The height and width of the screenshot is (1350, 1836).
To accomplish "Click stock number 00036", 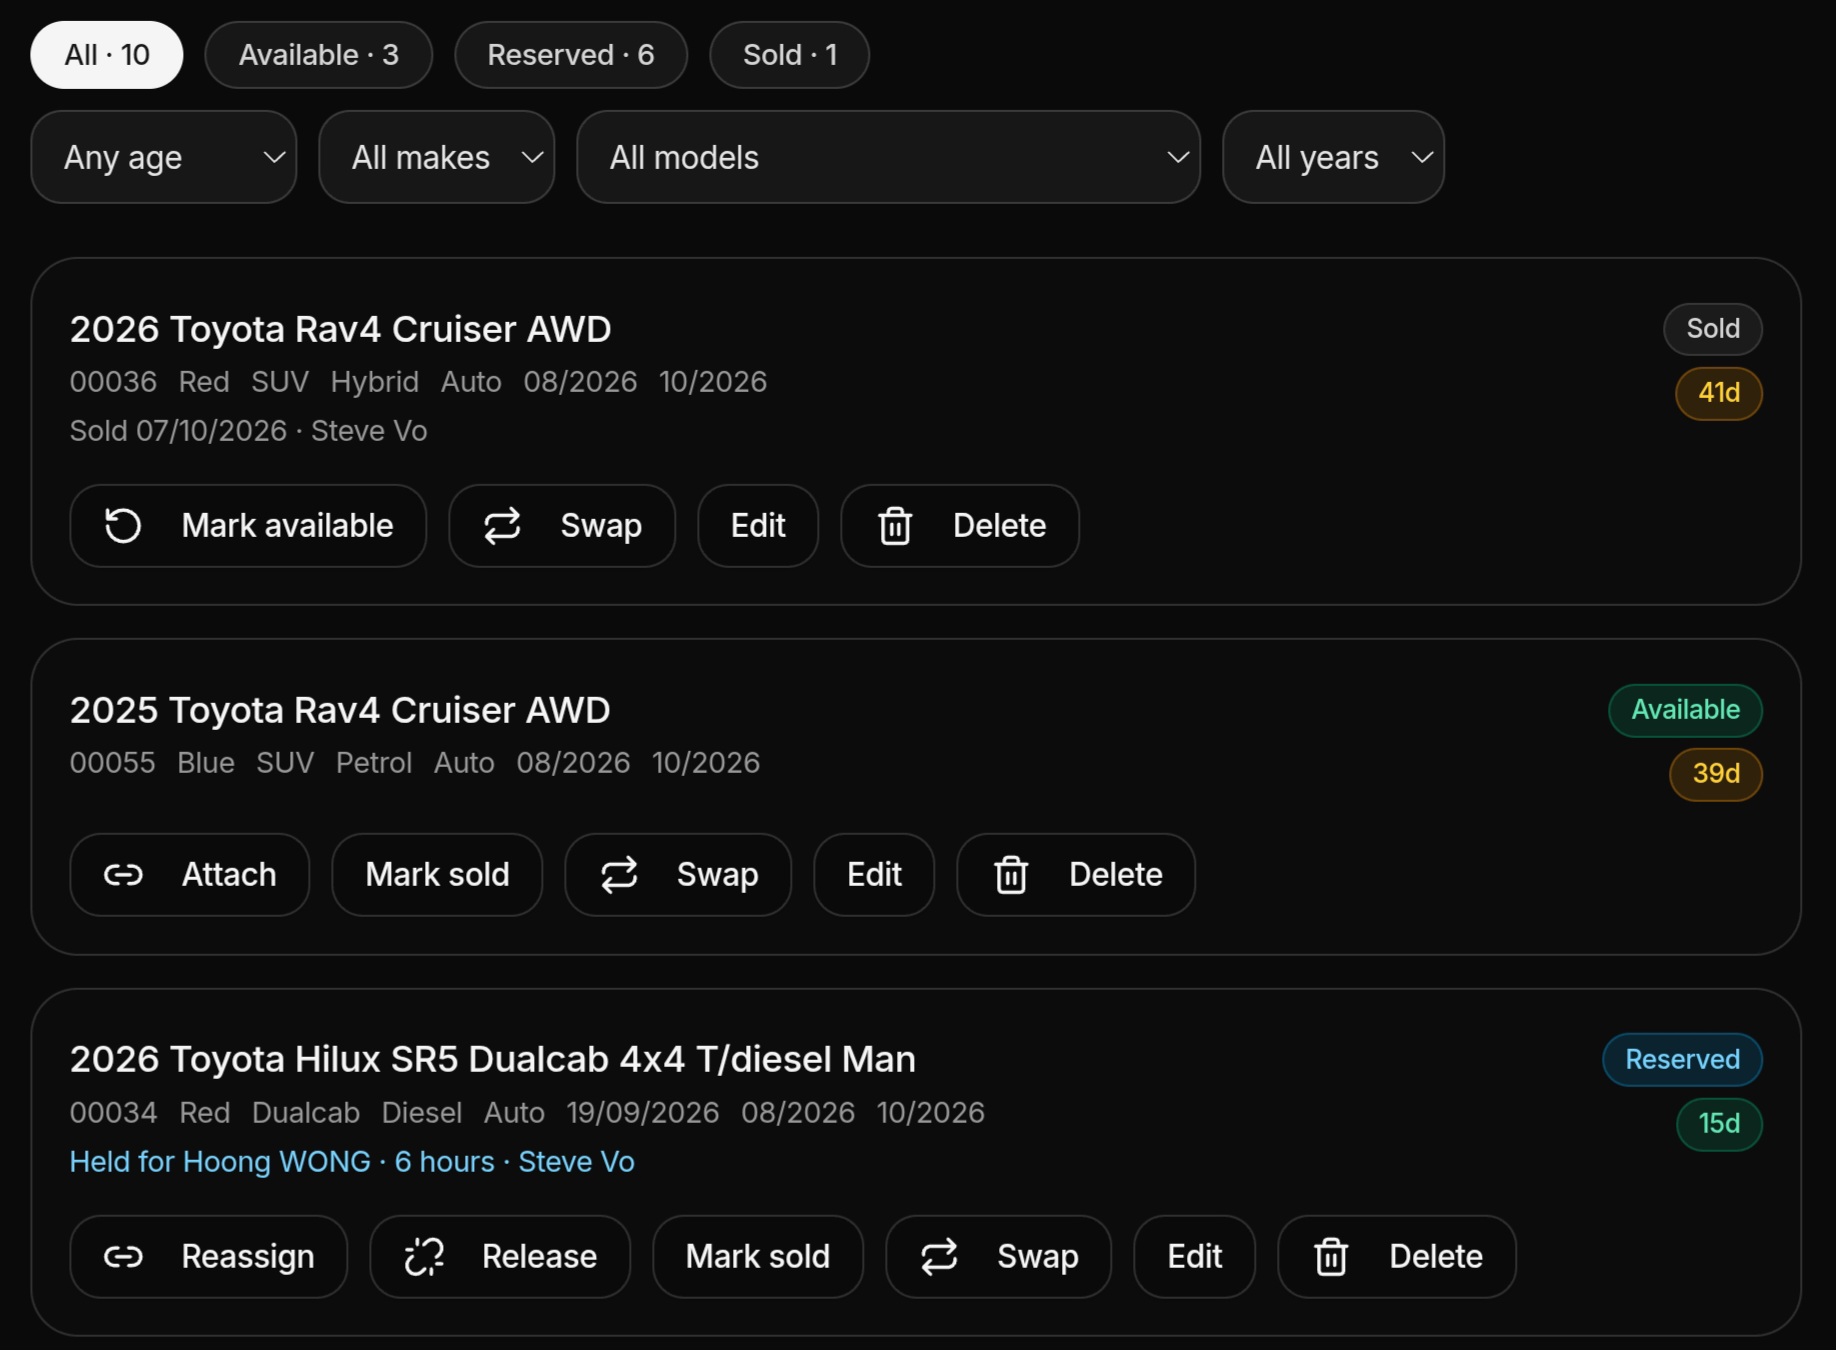I will click(113, 382).
